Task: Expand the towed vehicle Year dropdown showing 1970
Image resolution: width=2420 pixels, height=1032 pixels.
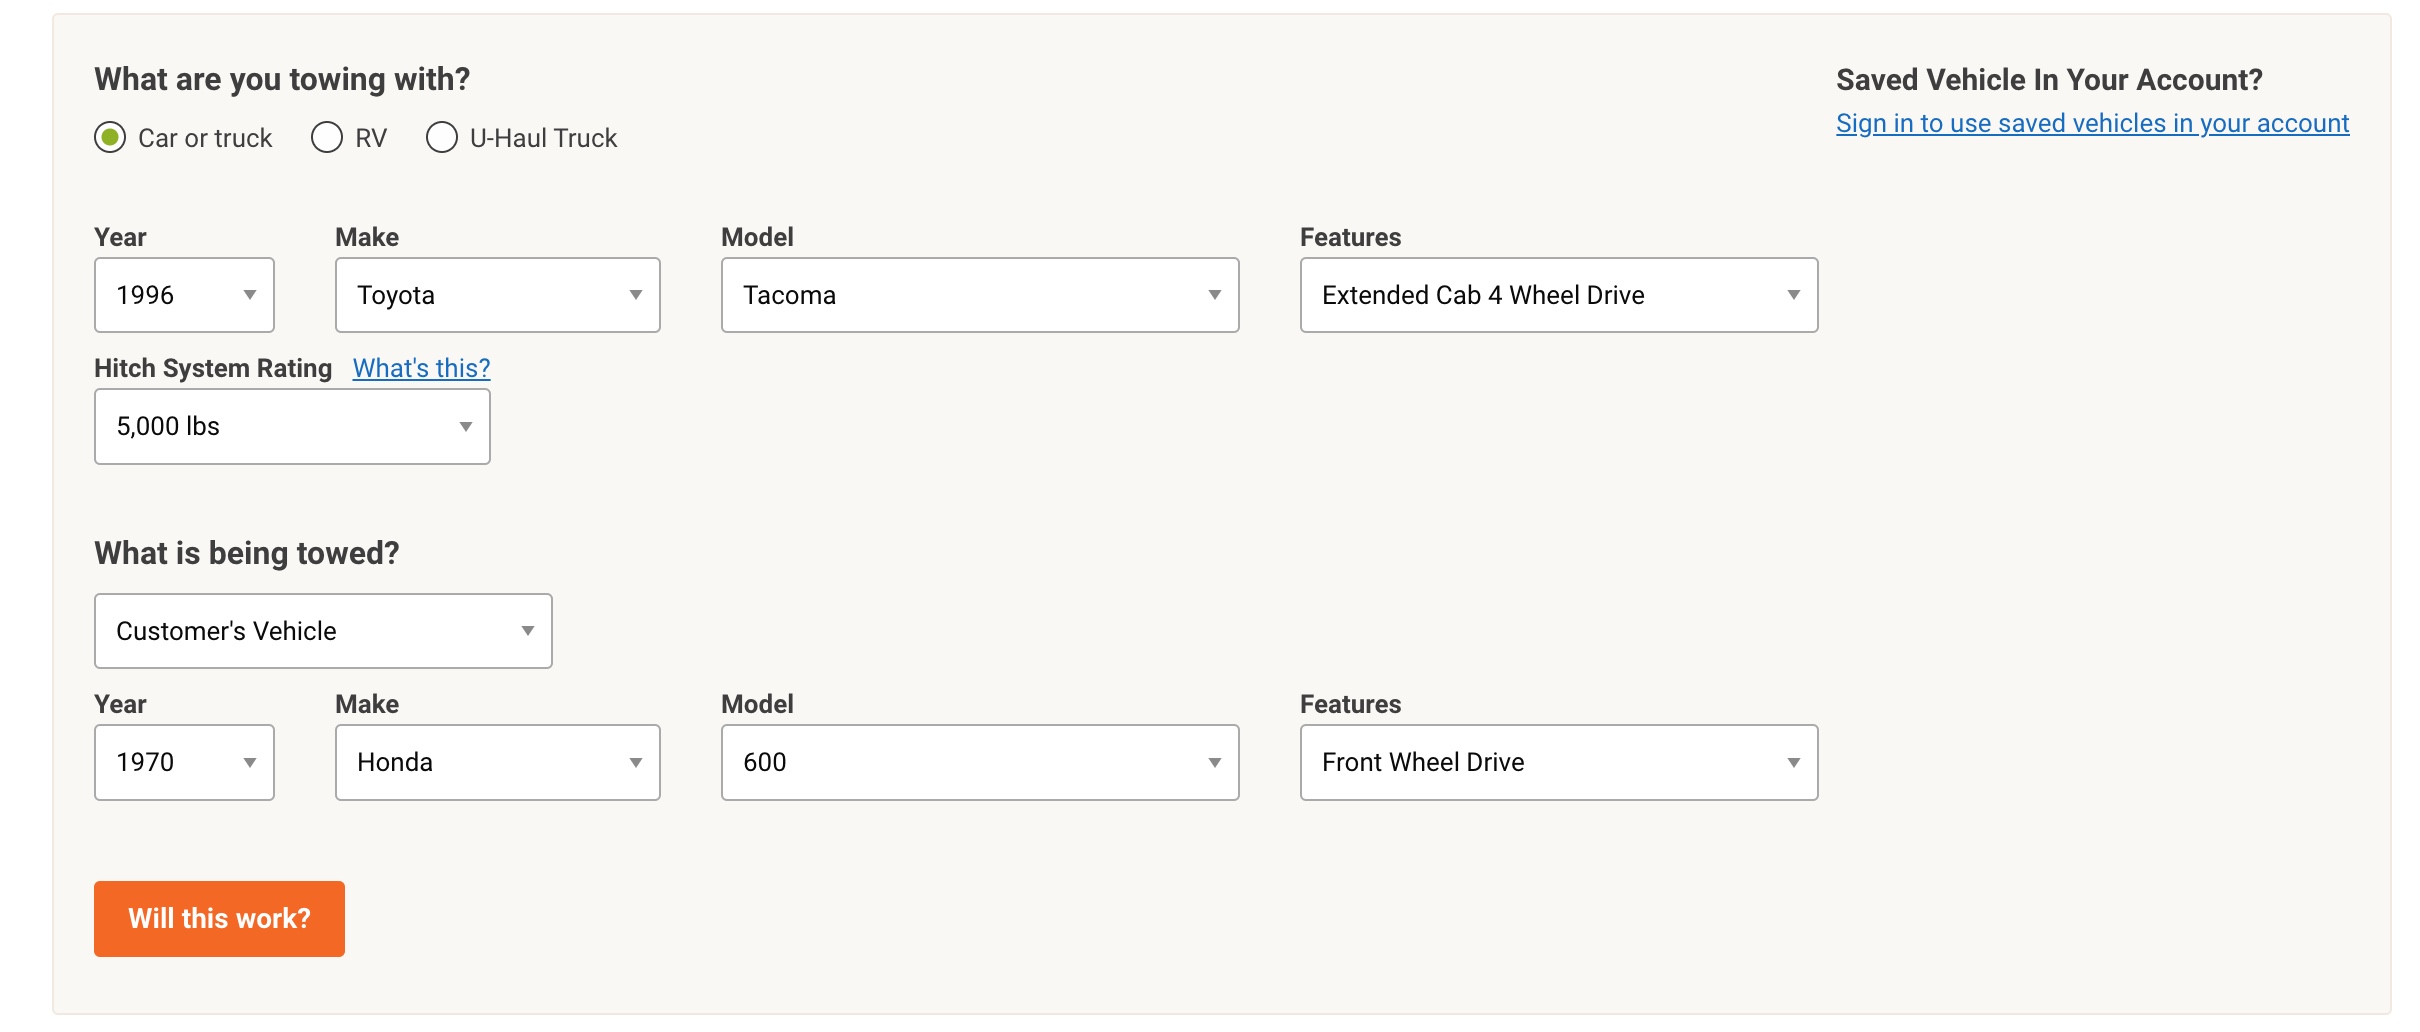Action: [184, 762]
